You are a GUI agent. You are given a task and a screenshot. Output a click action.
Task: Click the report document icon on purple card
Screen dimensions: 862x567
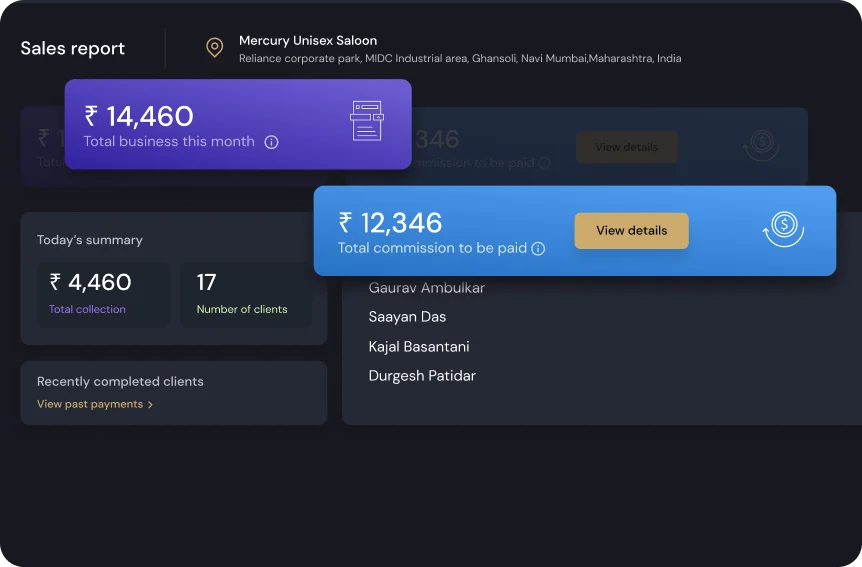tap(366, 121)
